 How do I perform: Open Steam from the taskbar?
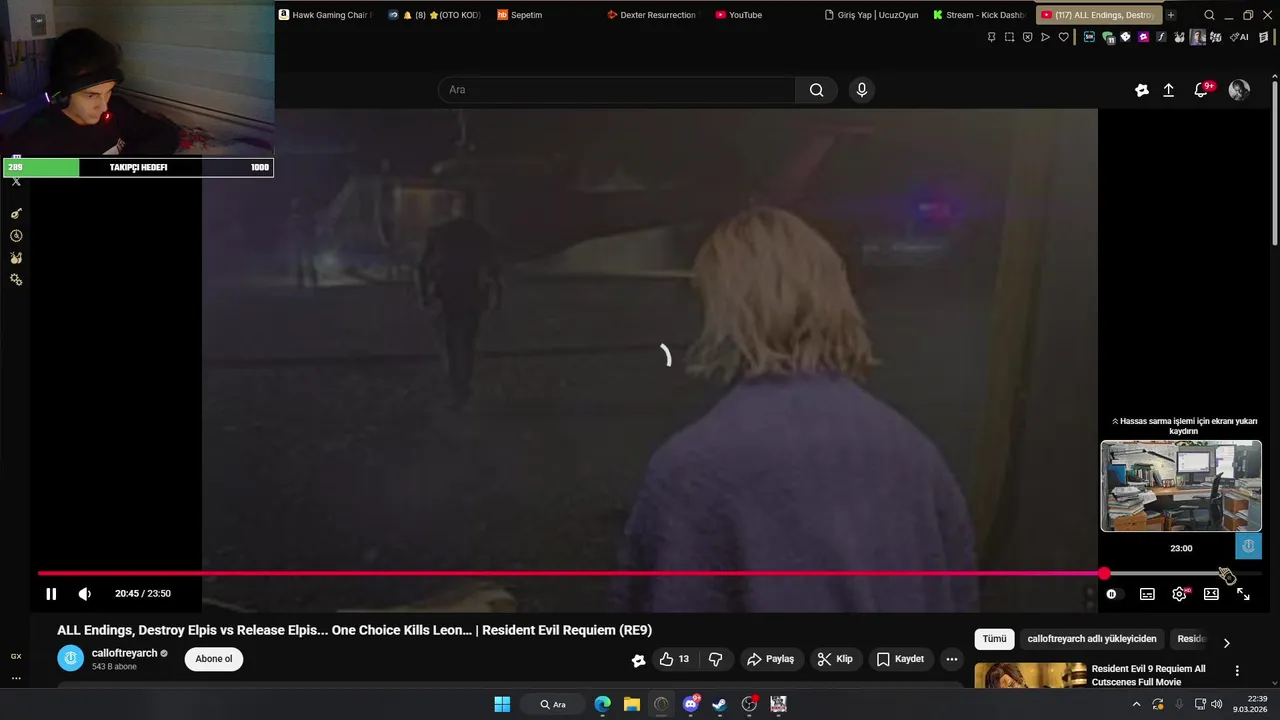(x=719, y=704)
